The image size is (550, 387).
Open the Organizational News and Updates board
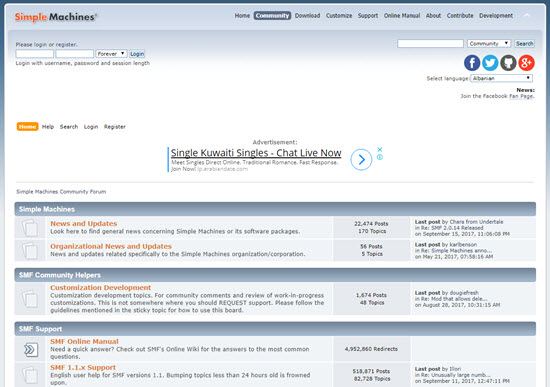[111, 246]
